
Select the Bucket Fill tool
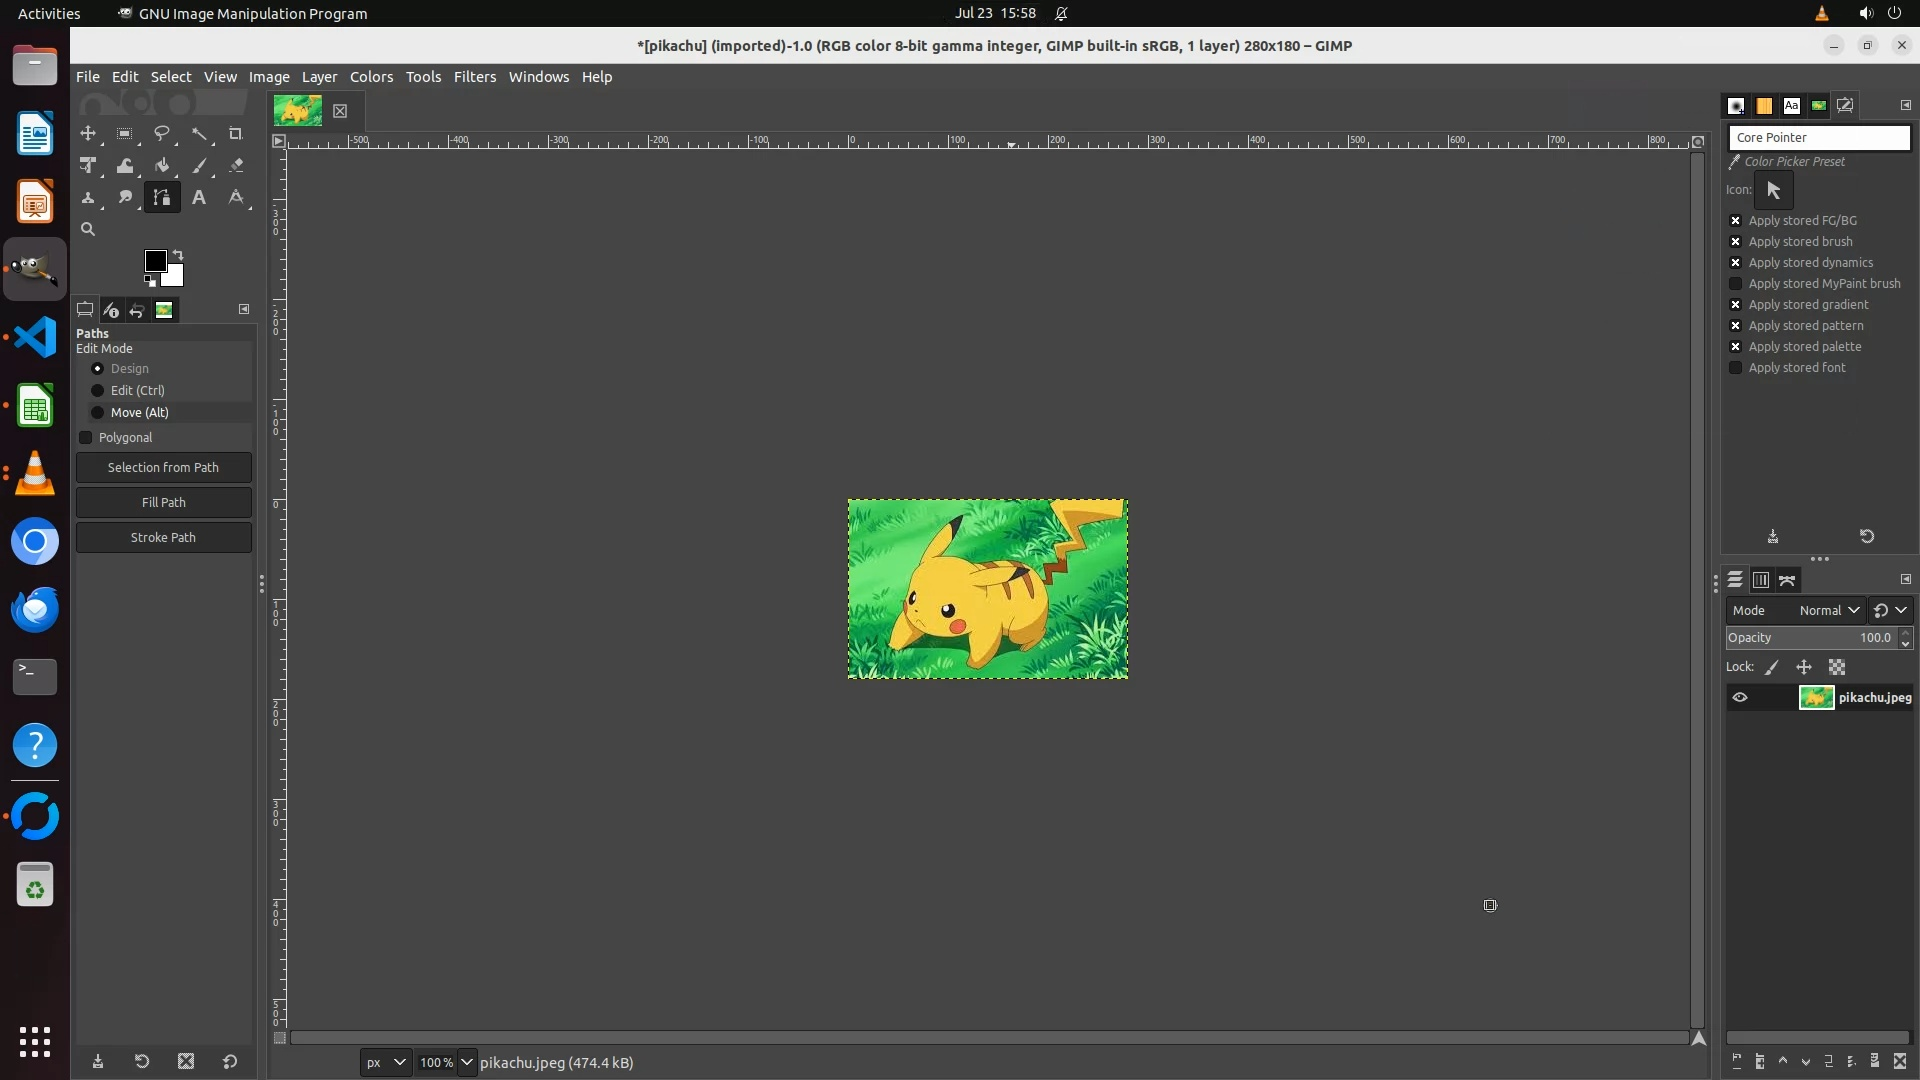[161, 166]
